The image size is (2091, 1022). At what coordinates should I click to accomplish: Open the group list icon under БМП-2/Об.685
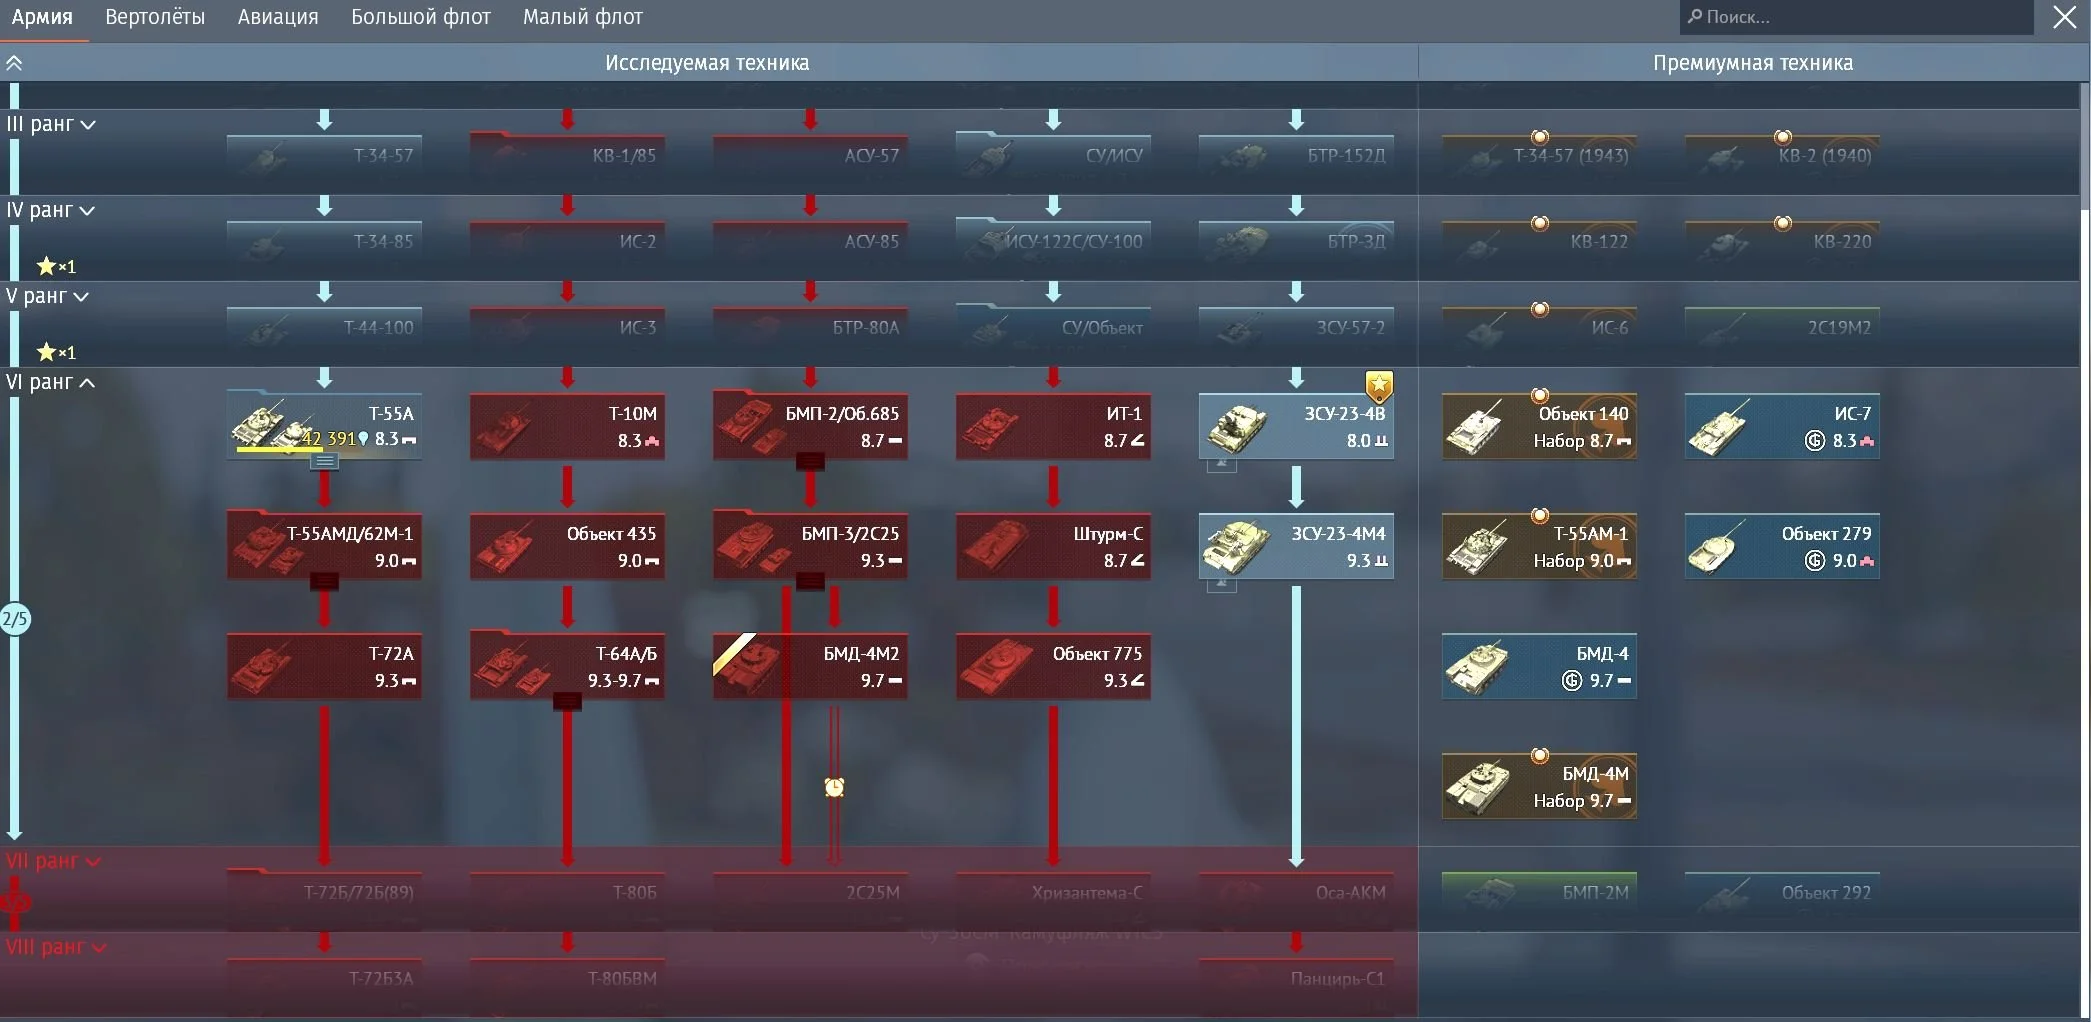(x=810, y=461)
